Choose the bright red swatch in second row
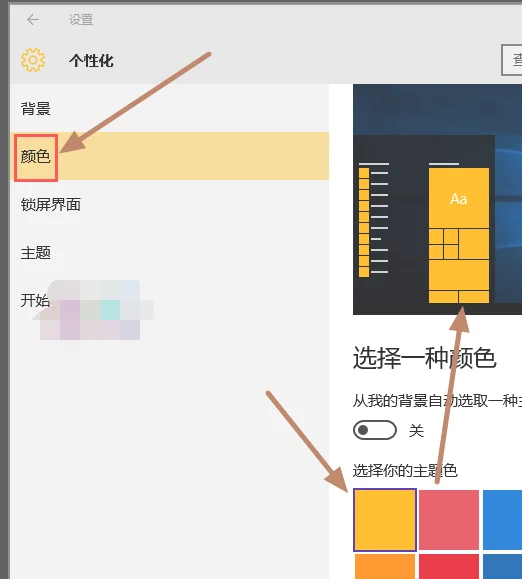The height and width of the screenshot is (579, 522). coord(449,566)
